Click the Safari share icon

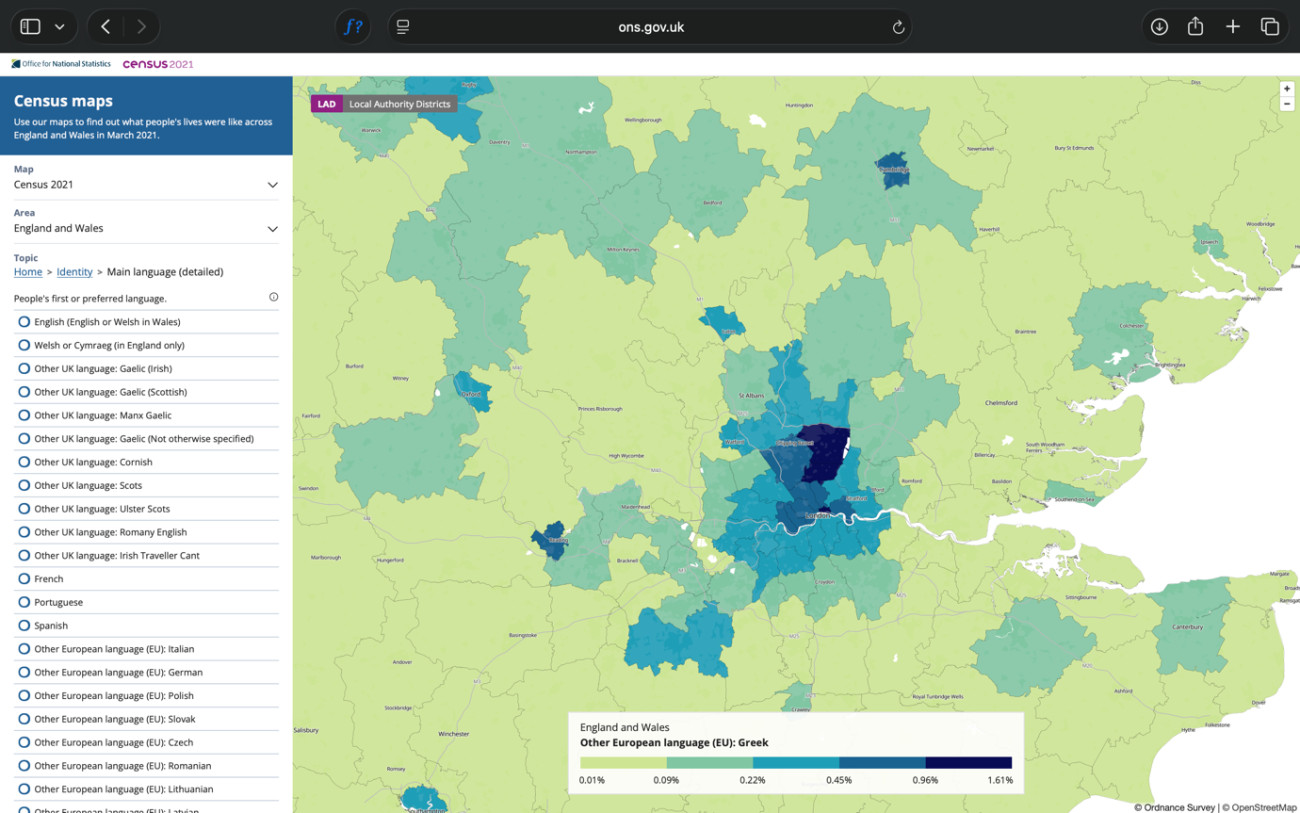click(1195, 27)
